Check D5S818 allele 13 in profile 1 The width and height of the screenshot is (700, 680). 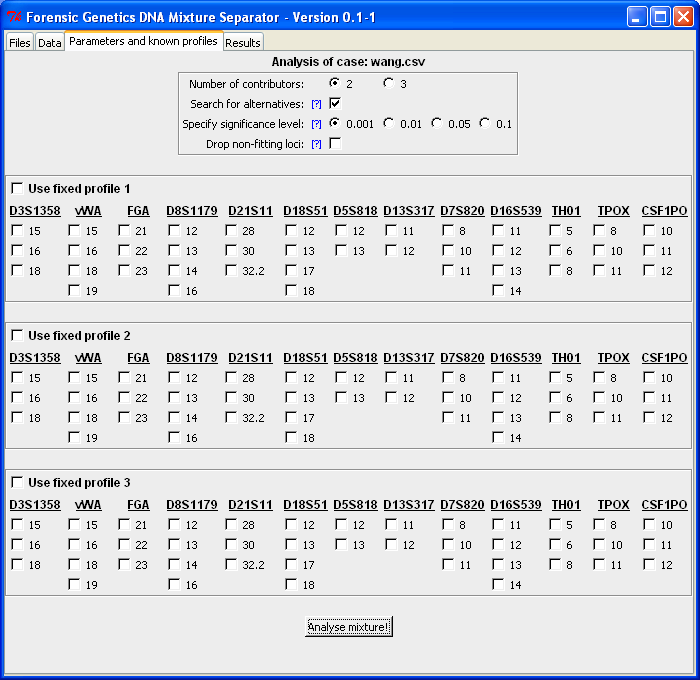pos(342,250)
